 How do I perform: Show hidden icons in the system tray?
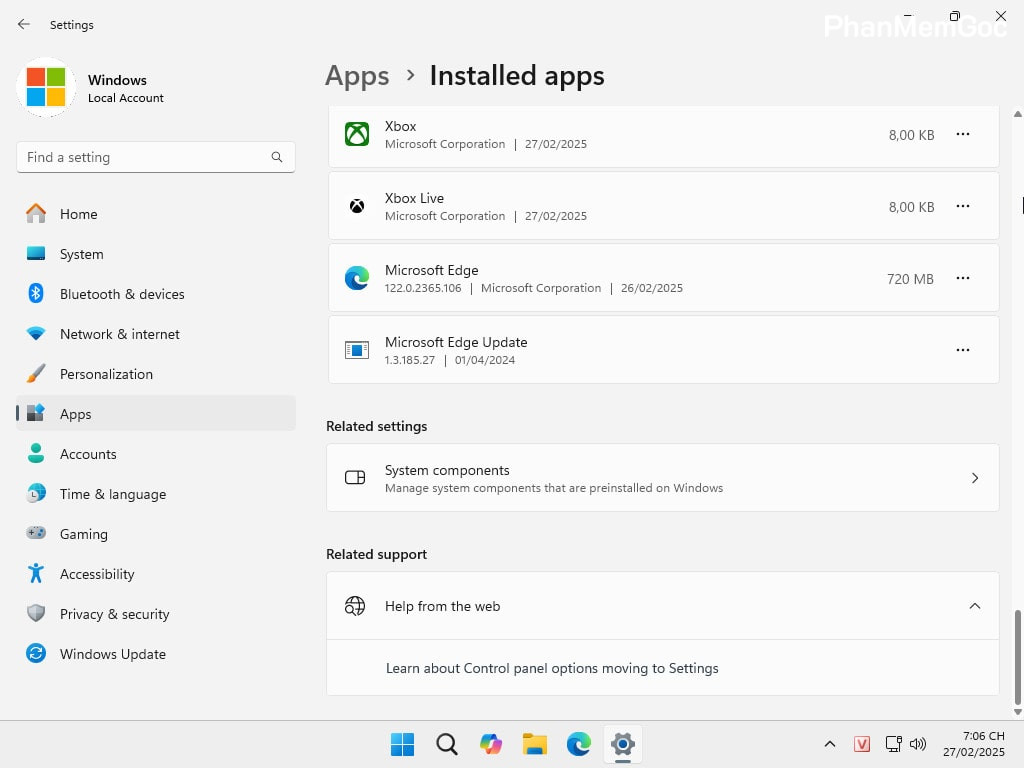pyautogui.click(x=830, y=744)
